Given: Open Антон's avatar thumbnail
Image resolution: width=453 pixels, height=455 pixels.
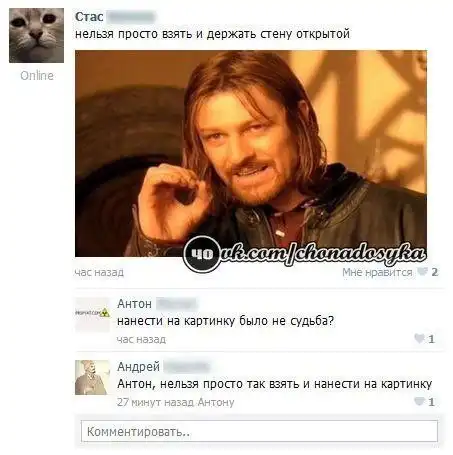Looking at the screenshot, I should (92, 315).
